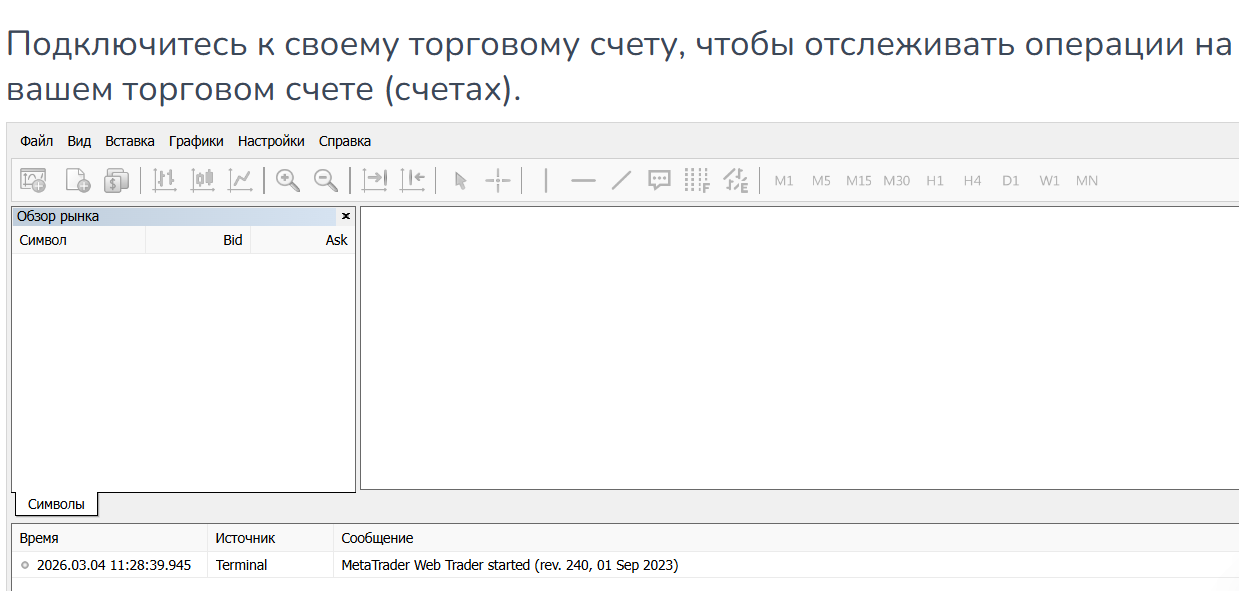Open the Файл menu
The height and width of the screenshot is (591, 1239).
tap(37, 141)
